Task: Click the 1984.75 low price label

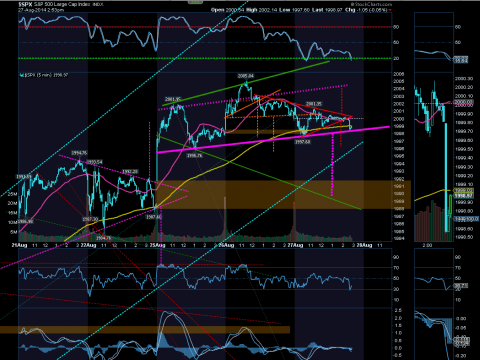Action: tap(104, 238)
